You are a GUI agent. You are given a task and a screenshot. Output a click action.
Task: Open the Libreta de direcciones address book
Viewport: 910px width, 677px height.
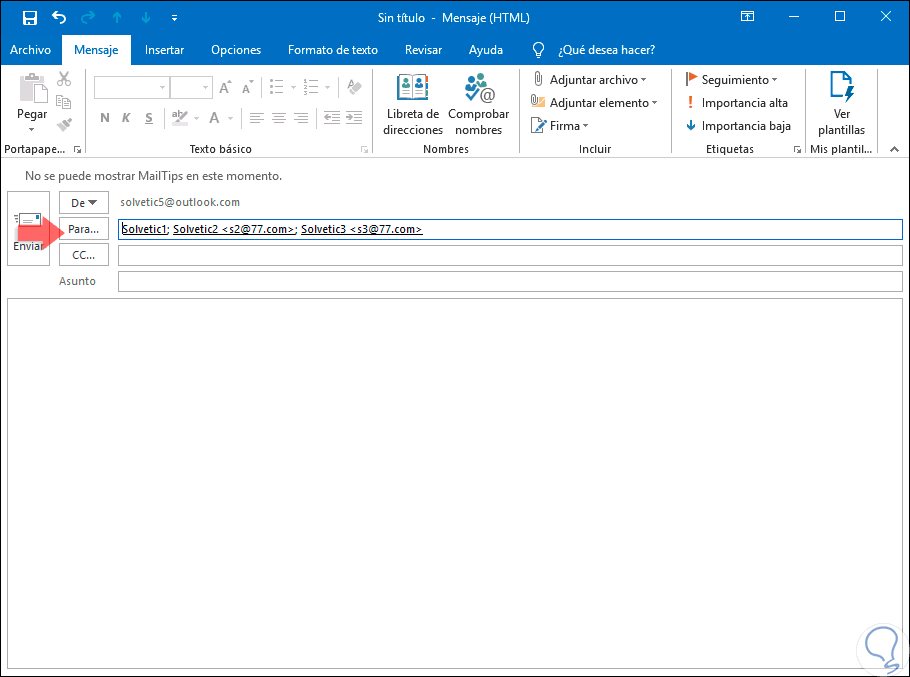(413, 105)
